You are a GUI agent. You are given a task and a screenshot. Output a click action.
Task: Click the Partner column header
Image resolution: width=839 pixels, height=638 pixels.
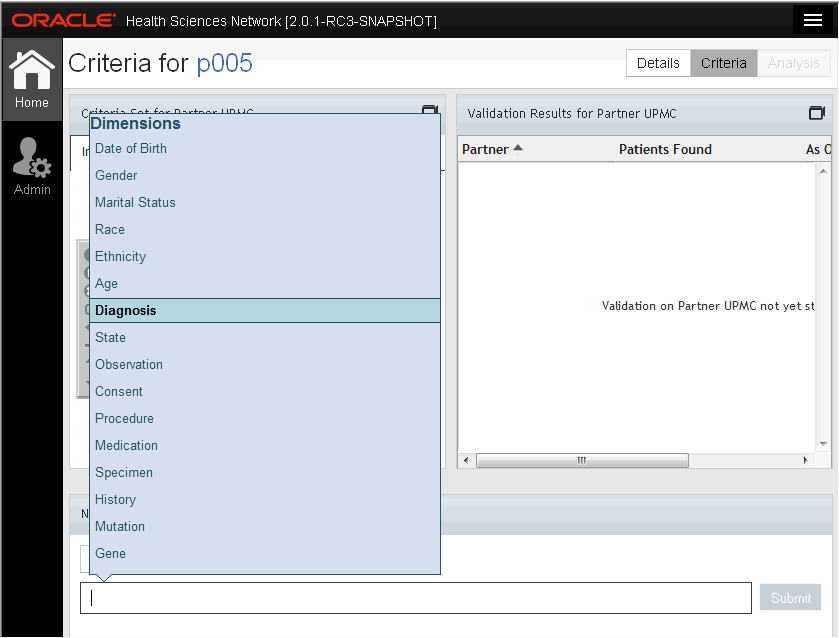click(485, 149)
